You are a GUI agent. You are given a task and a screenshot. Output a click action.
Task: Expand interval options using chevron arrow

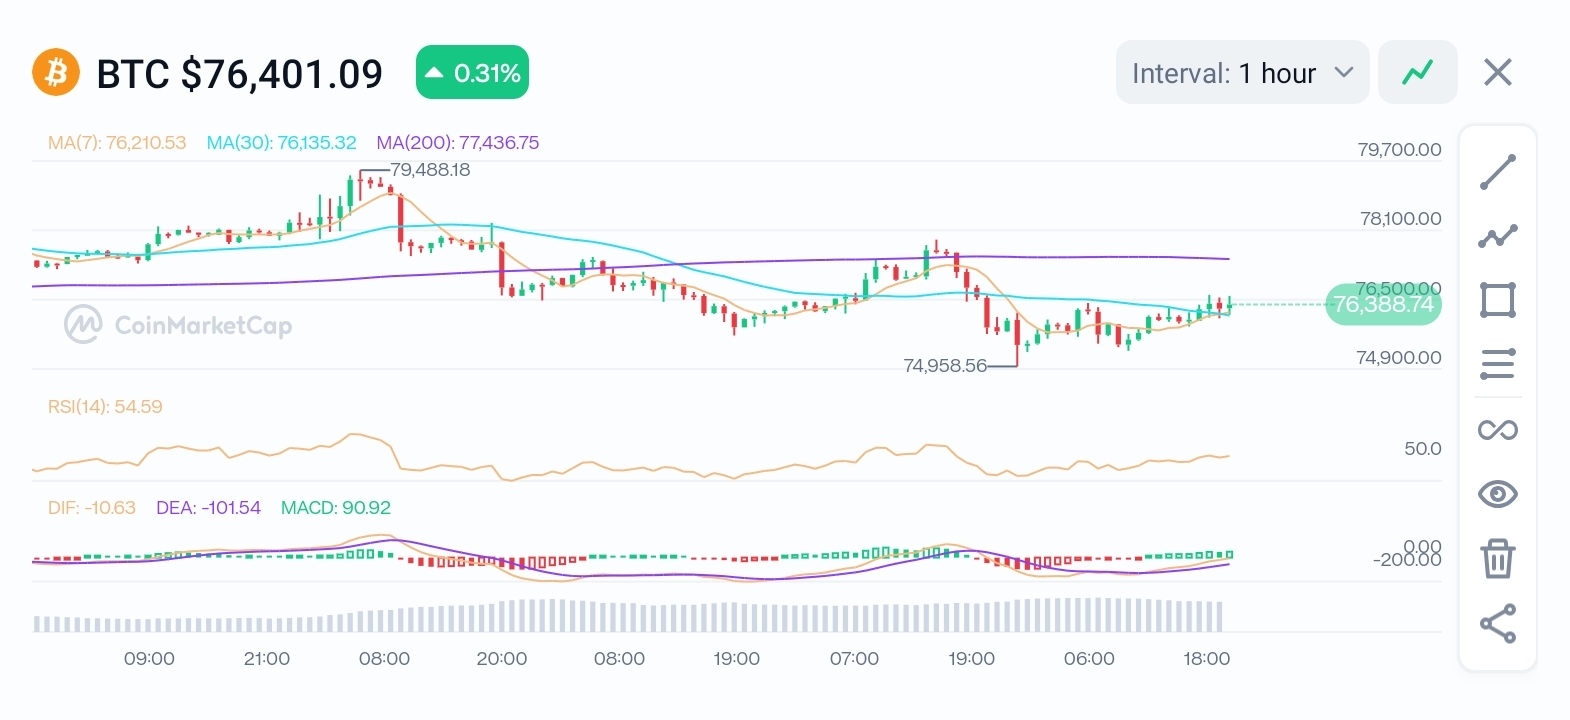[x=1344, y=73]
